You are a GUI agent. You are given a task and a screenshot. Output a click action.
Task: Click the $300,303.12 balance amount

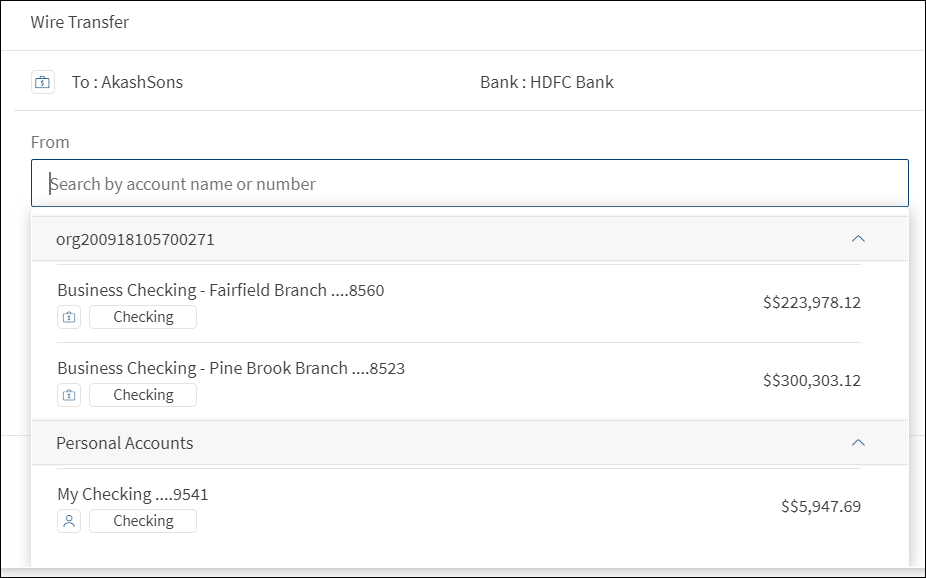811,381
